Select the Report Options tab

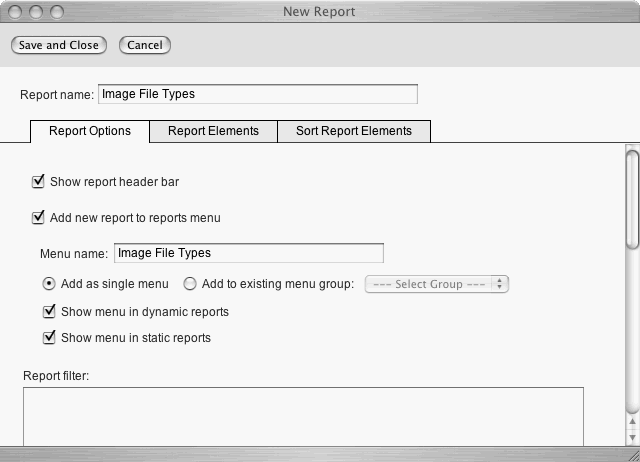coord(90,131)
